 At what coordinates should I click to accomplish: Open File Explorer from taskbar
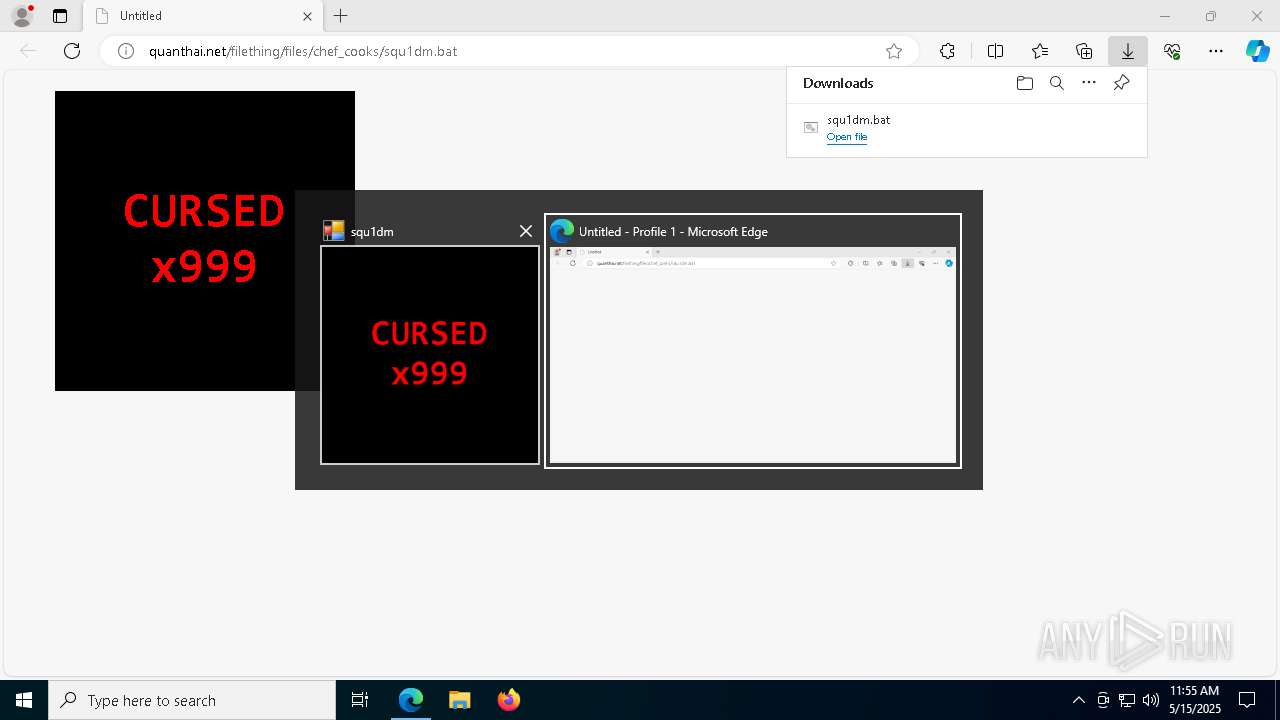[459, 700]
